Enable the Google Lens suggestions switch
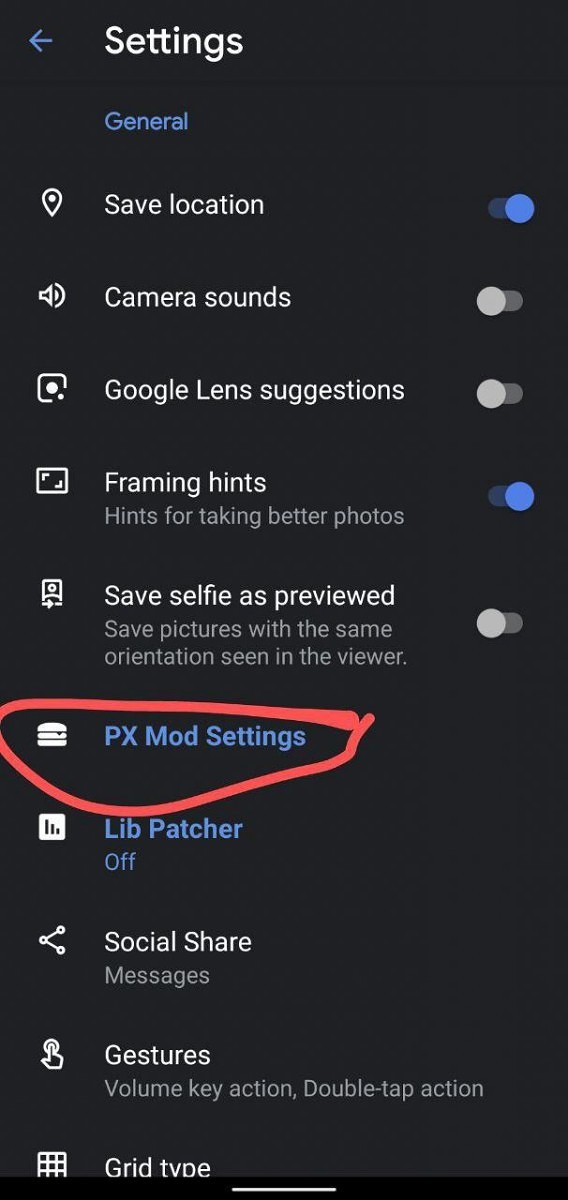 tap(500, 393)
